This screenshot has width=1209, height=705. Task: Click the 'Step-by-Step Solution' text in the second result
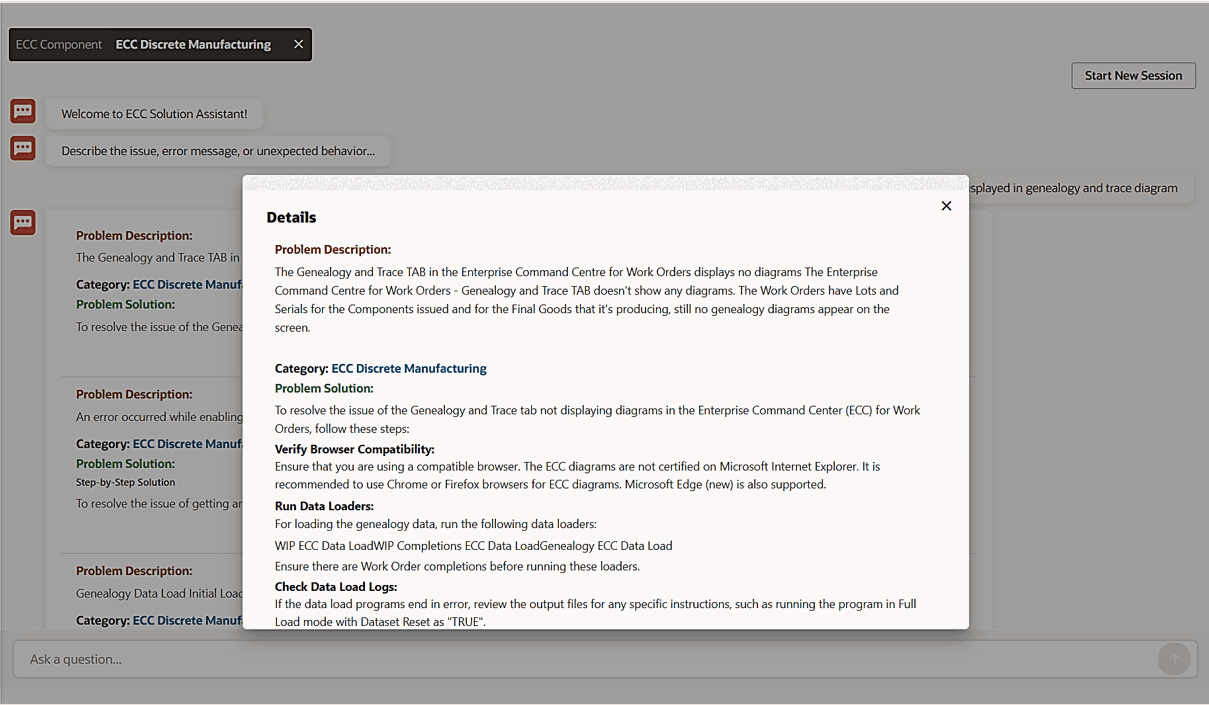click(125, 482)
